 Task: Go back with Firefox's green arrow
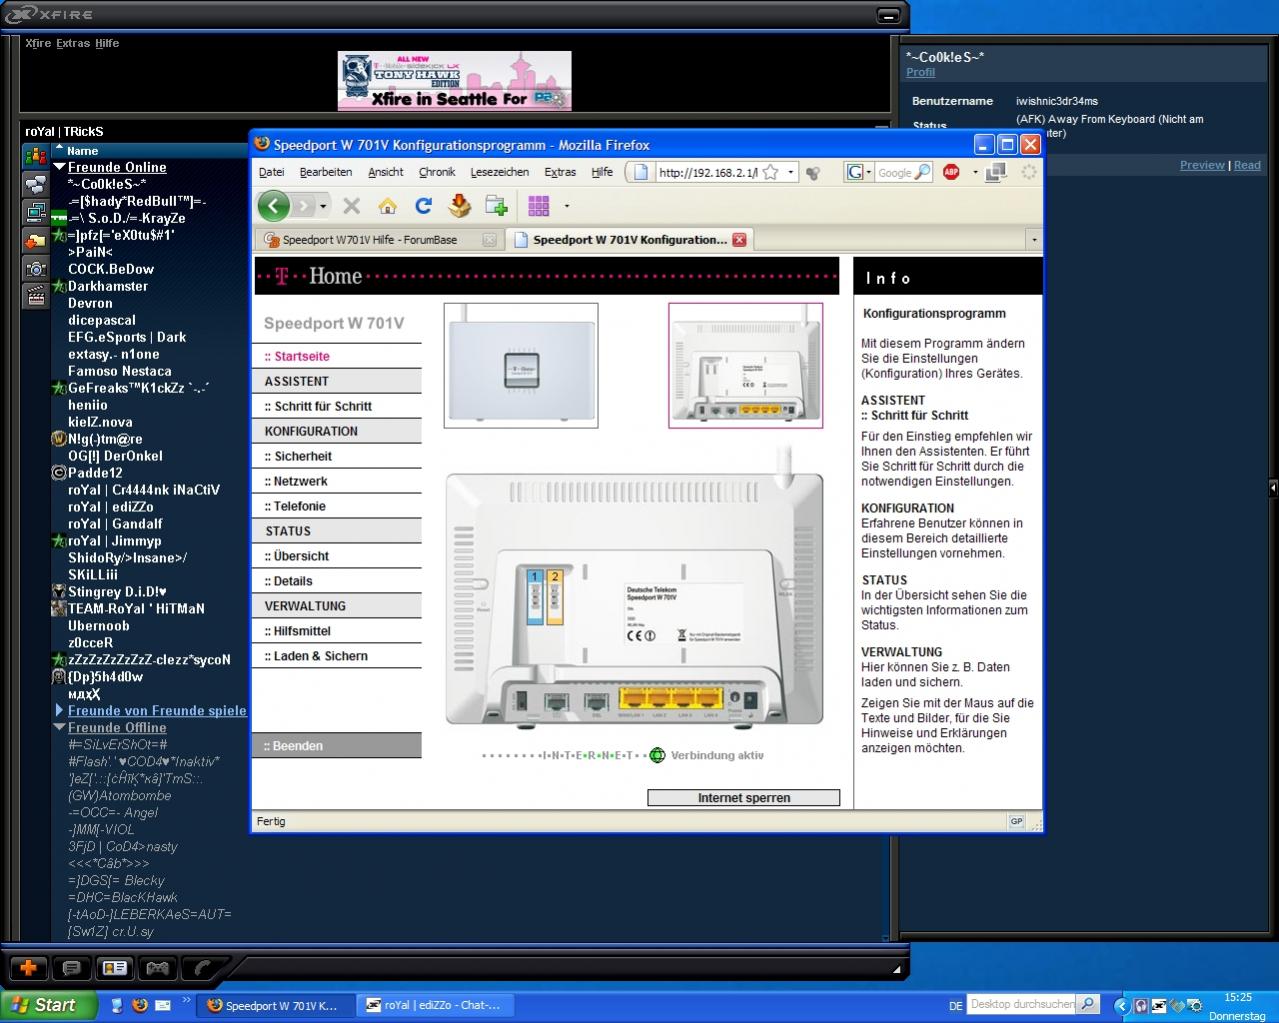pos(274,206)
